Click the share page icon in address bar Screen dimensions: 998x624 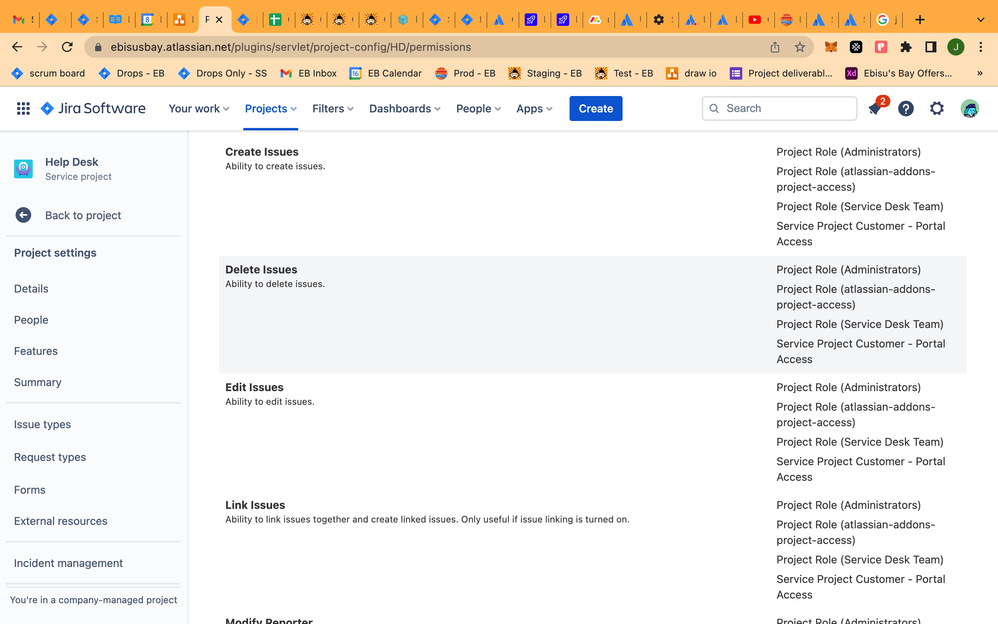coord(775,46)
